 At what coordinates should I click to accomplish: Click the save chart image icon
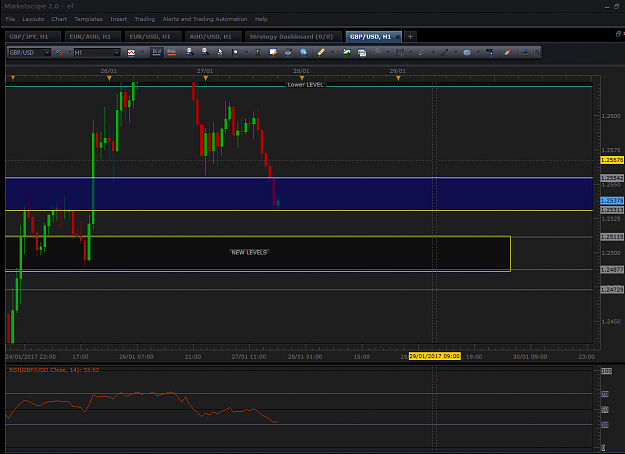[347, 52]
